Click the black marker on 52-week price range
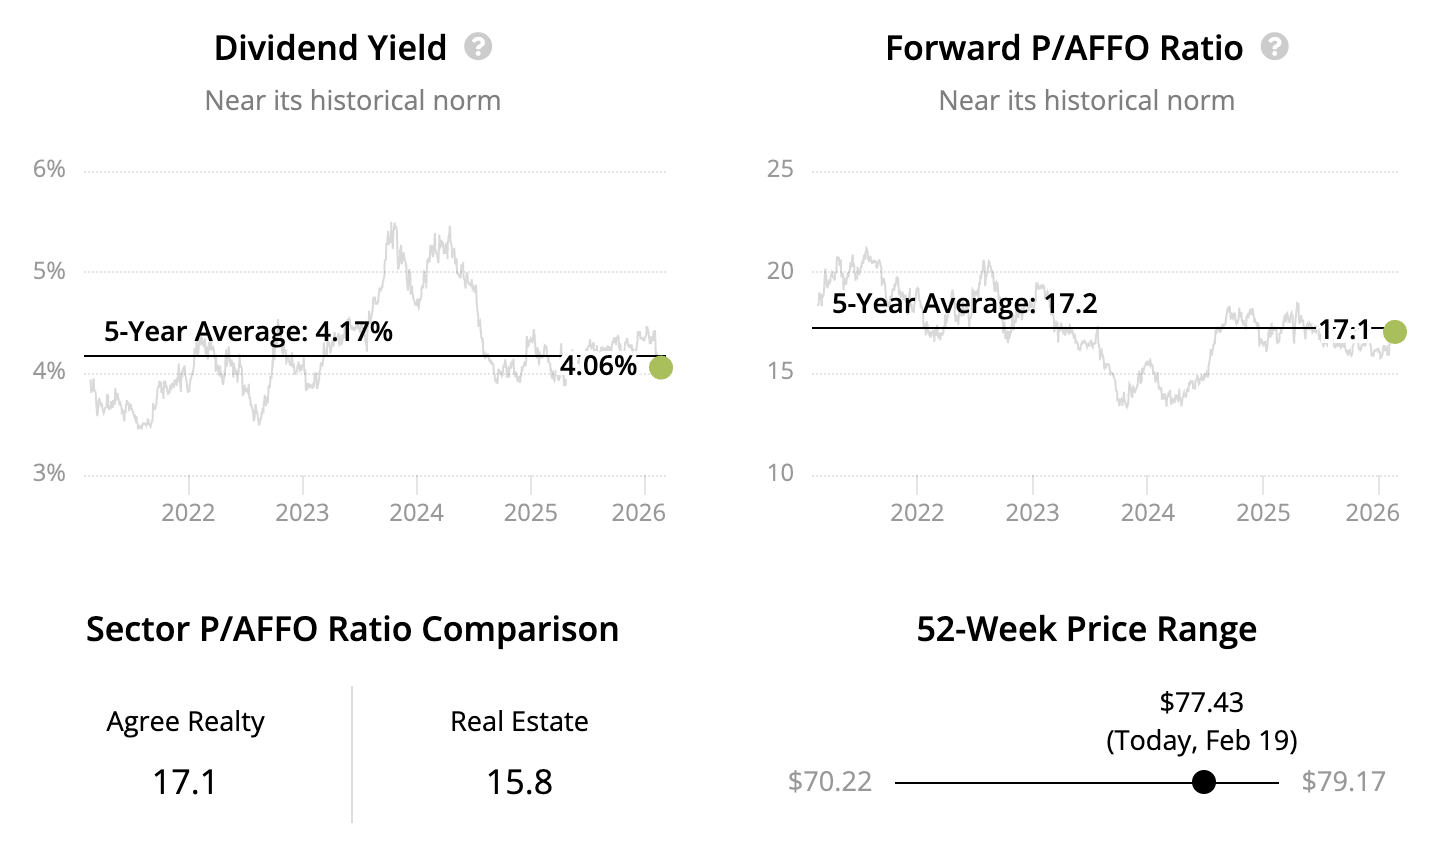Image resolution: width=1430 pixels, height=844 pixels. 1204,782
